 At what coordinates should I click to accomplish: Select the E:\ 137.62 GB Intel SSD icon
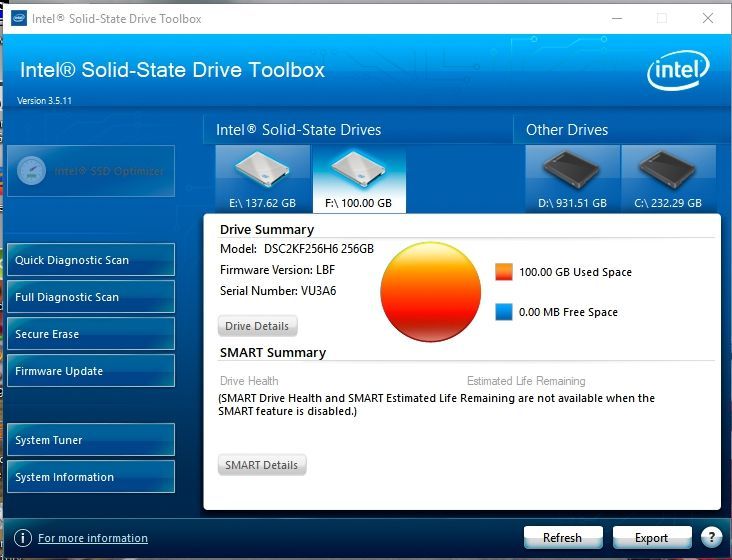point(262,172)
